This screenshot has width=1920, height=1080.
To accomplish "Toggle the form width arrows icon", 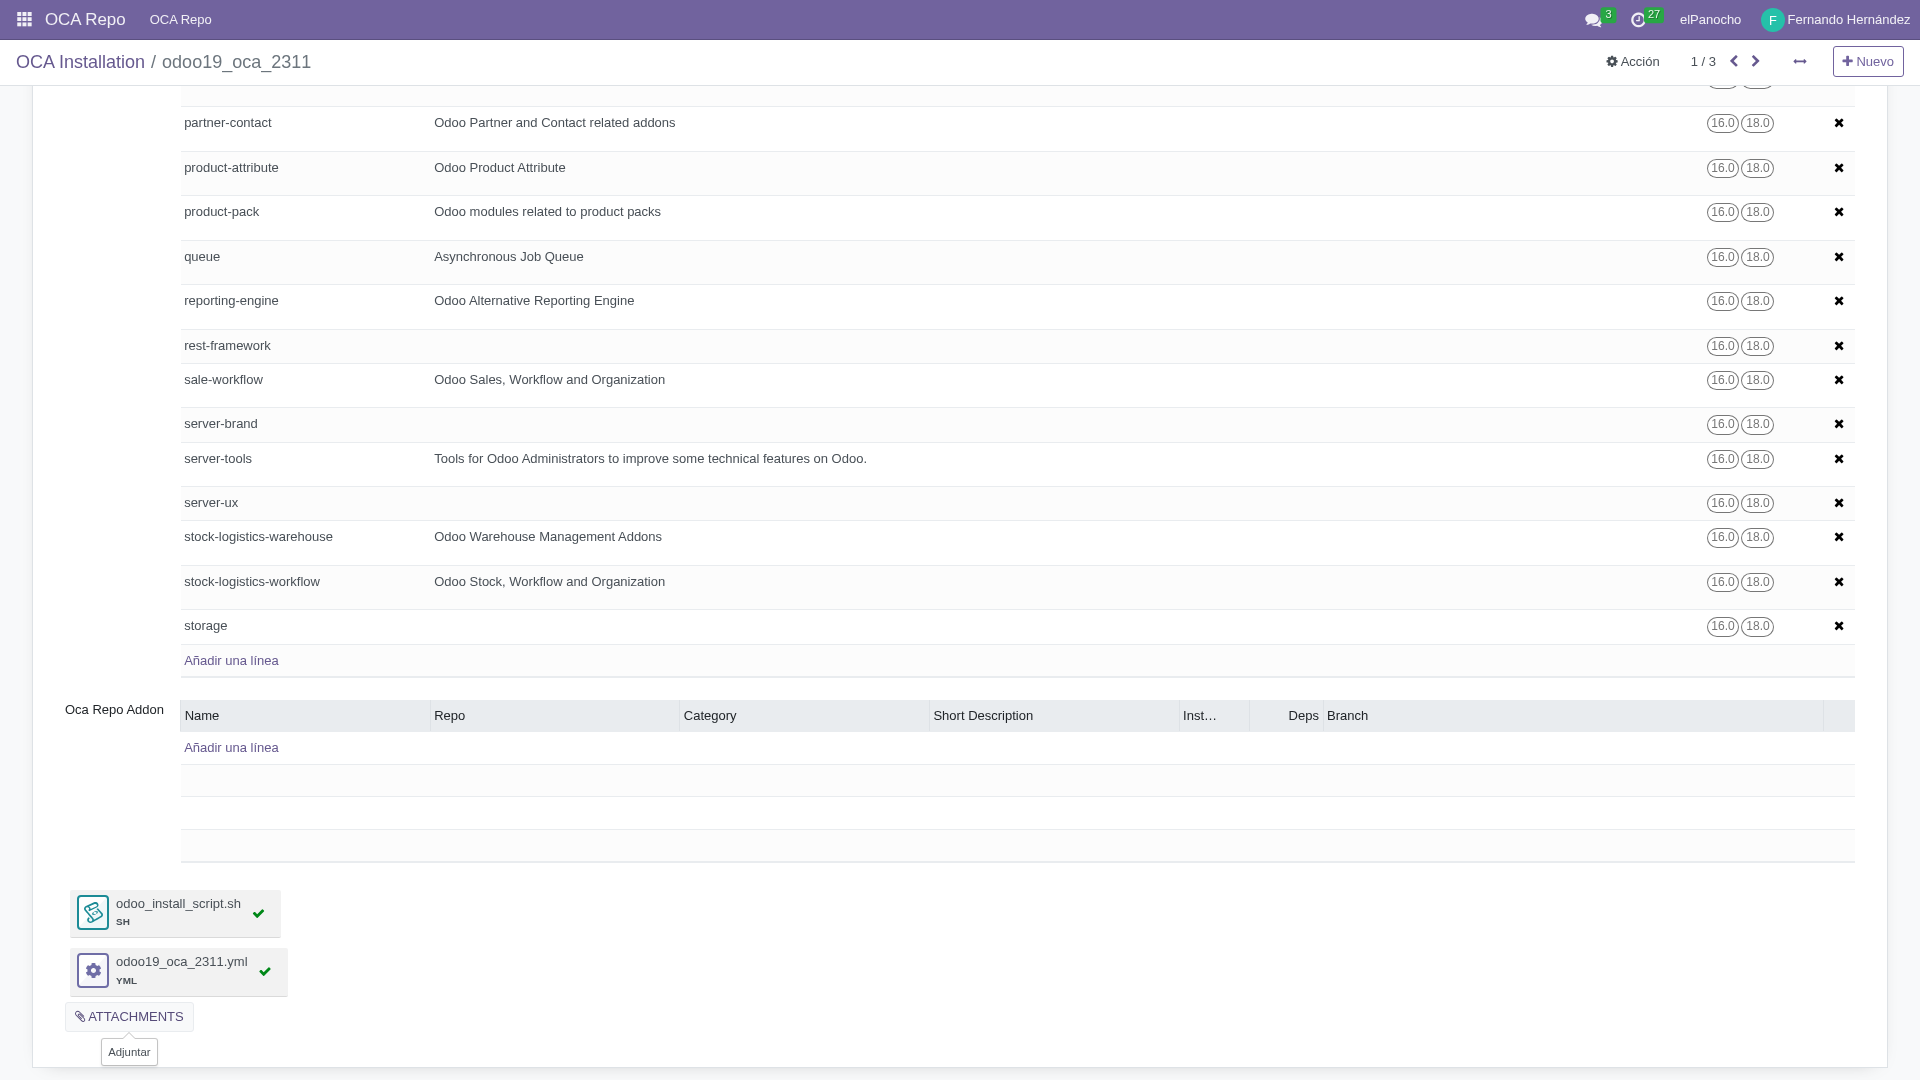I will click(1800, 61).
